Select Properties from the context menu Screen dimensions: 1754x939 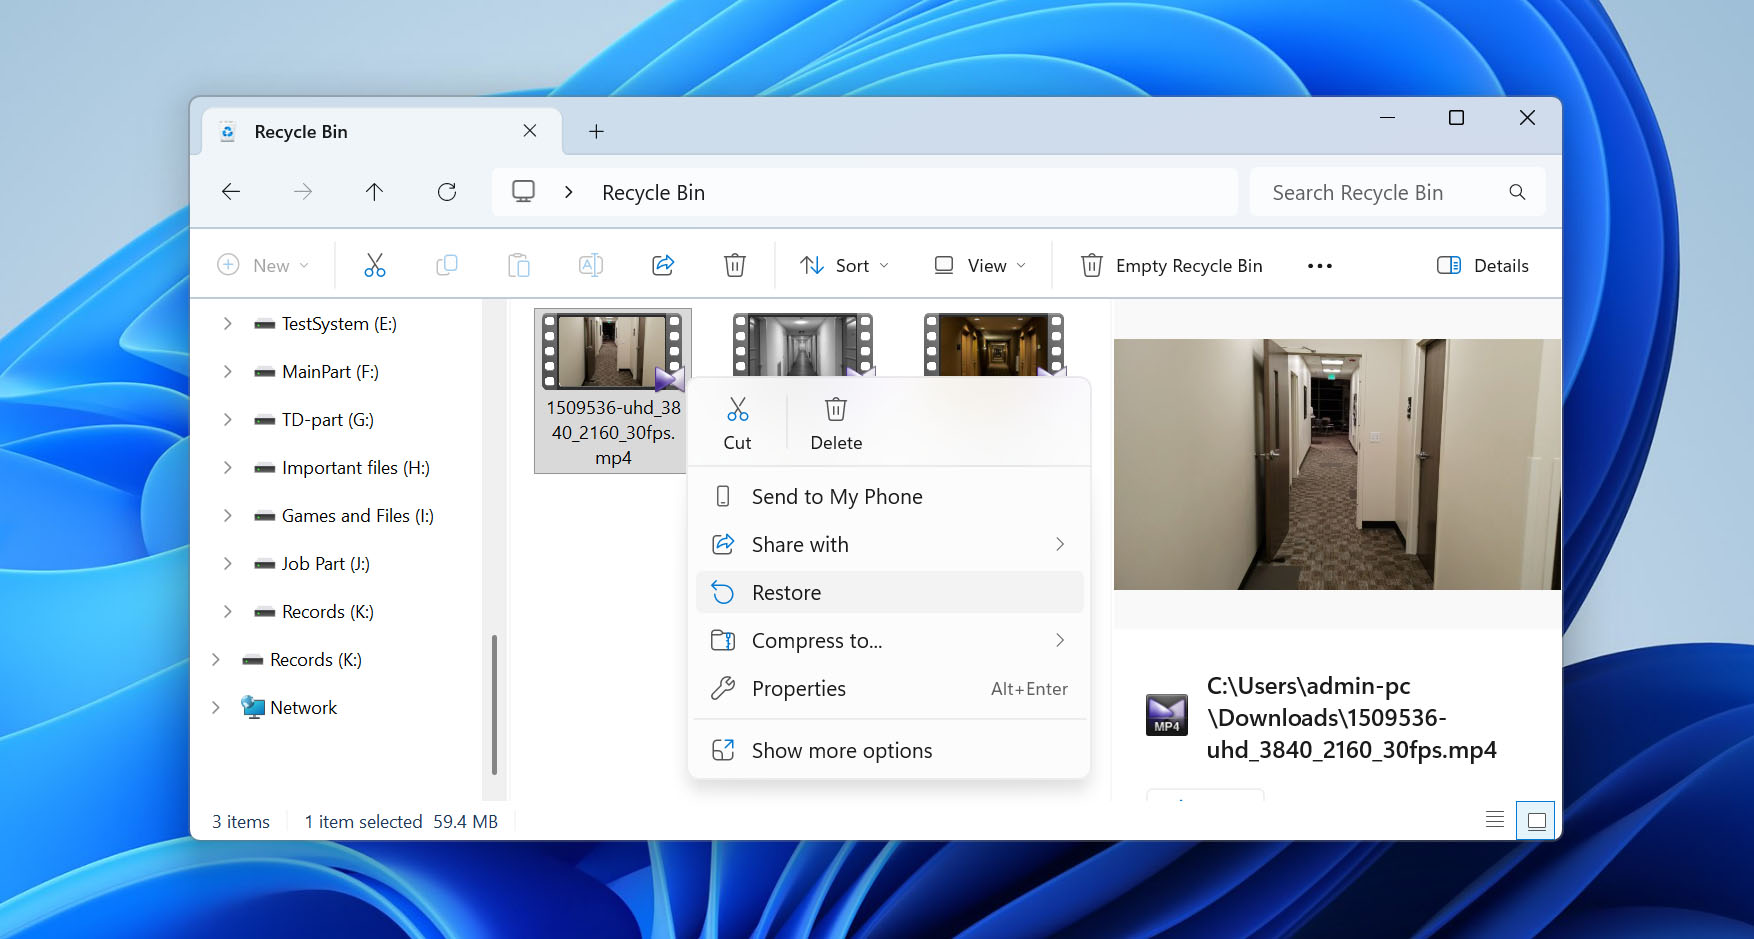tap(889, 689)
